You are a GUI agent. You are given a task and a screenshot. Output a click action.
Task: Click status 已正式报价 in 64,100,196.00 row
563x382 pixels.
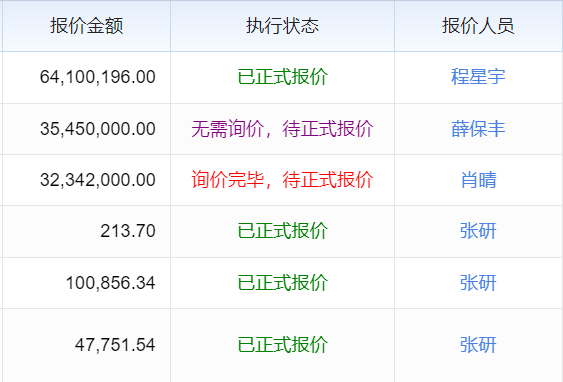pyautogui.click(x=283, y=77)
